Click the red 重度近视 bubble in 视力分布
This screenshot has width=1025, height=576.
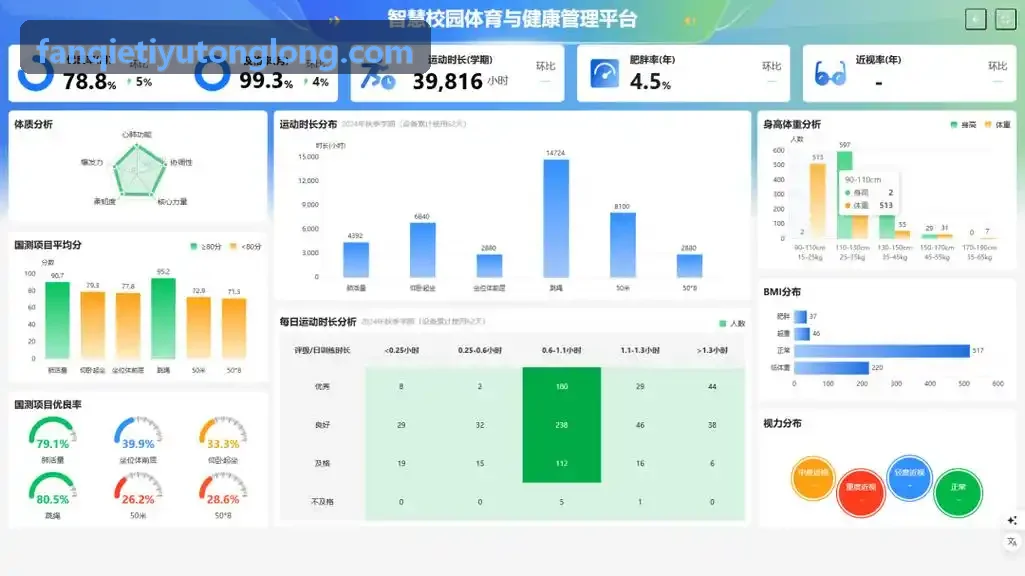click(860, 492)
